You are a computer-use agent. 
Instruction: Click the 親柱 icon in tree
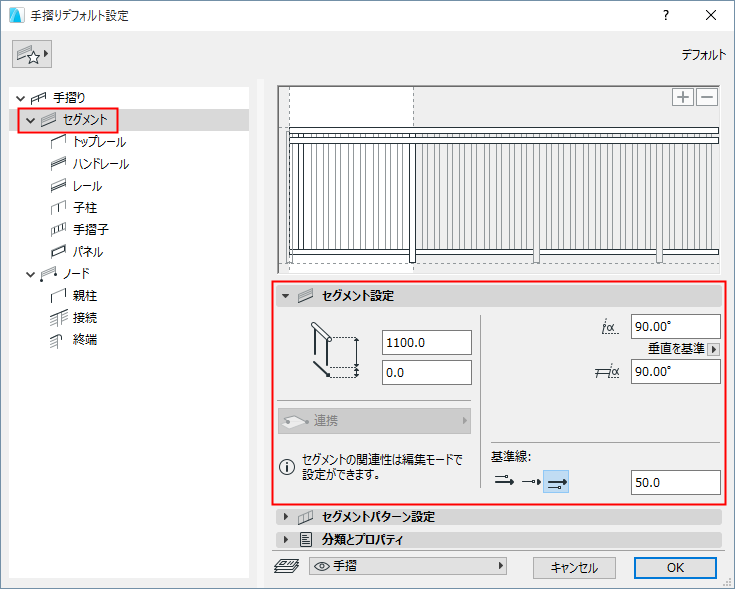click(58, 295)
